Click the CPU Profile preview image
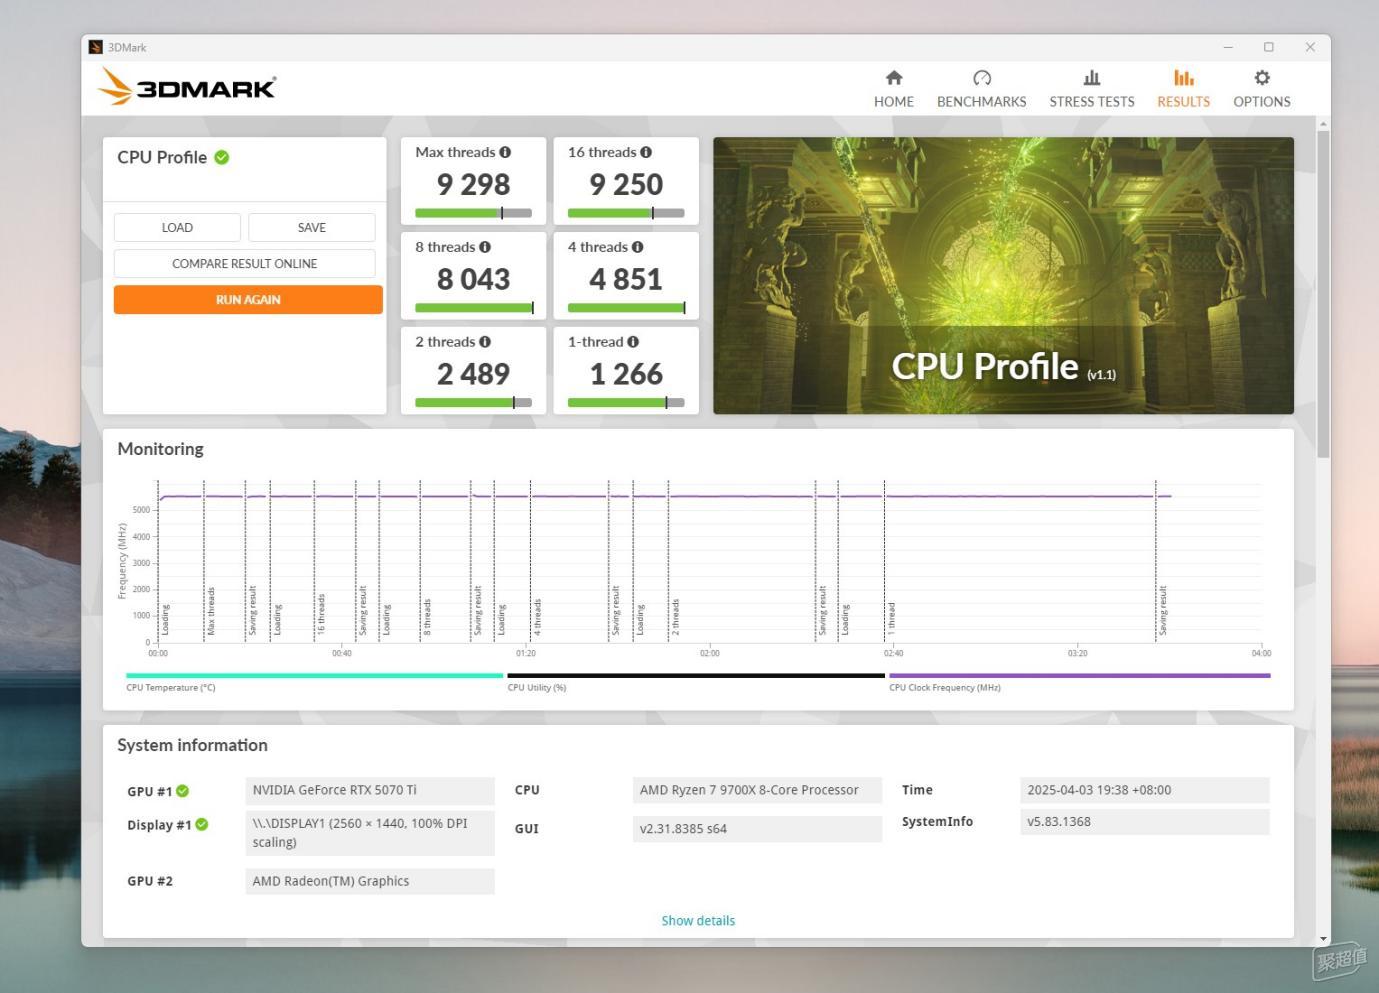The width and height of the screenshot is (1379, 993). coord(1003,275)
